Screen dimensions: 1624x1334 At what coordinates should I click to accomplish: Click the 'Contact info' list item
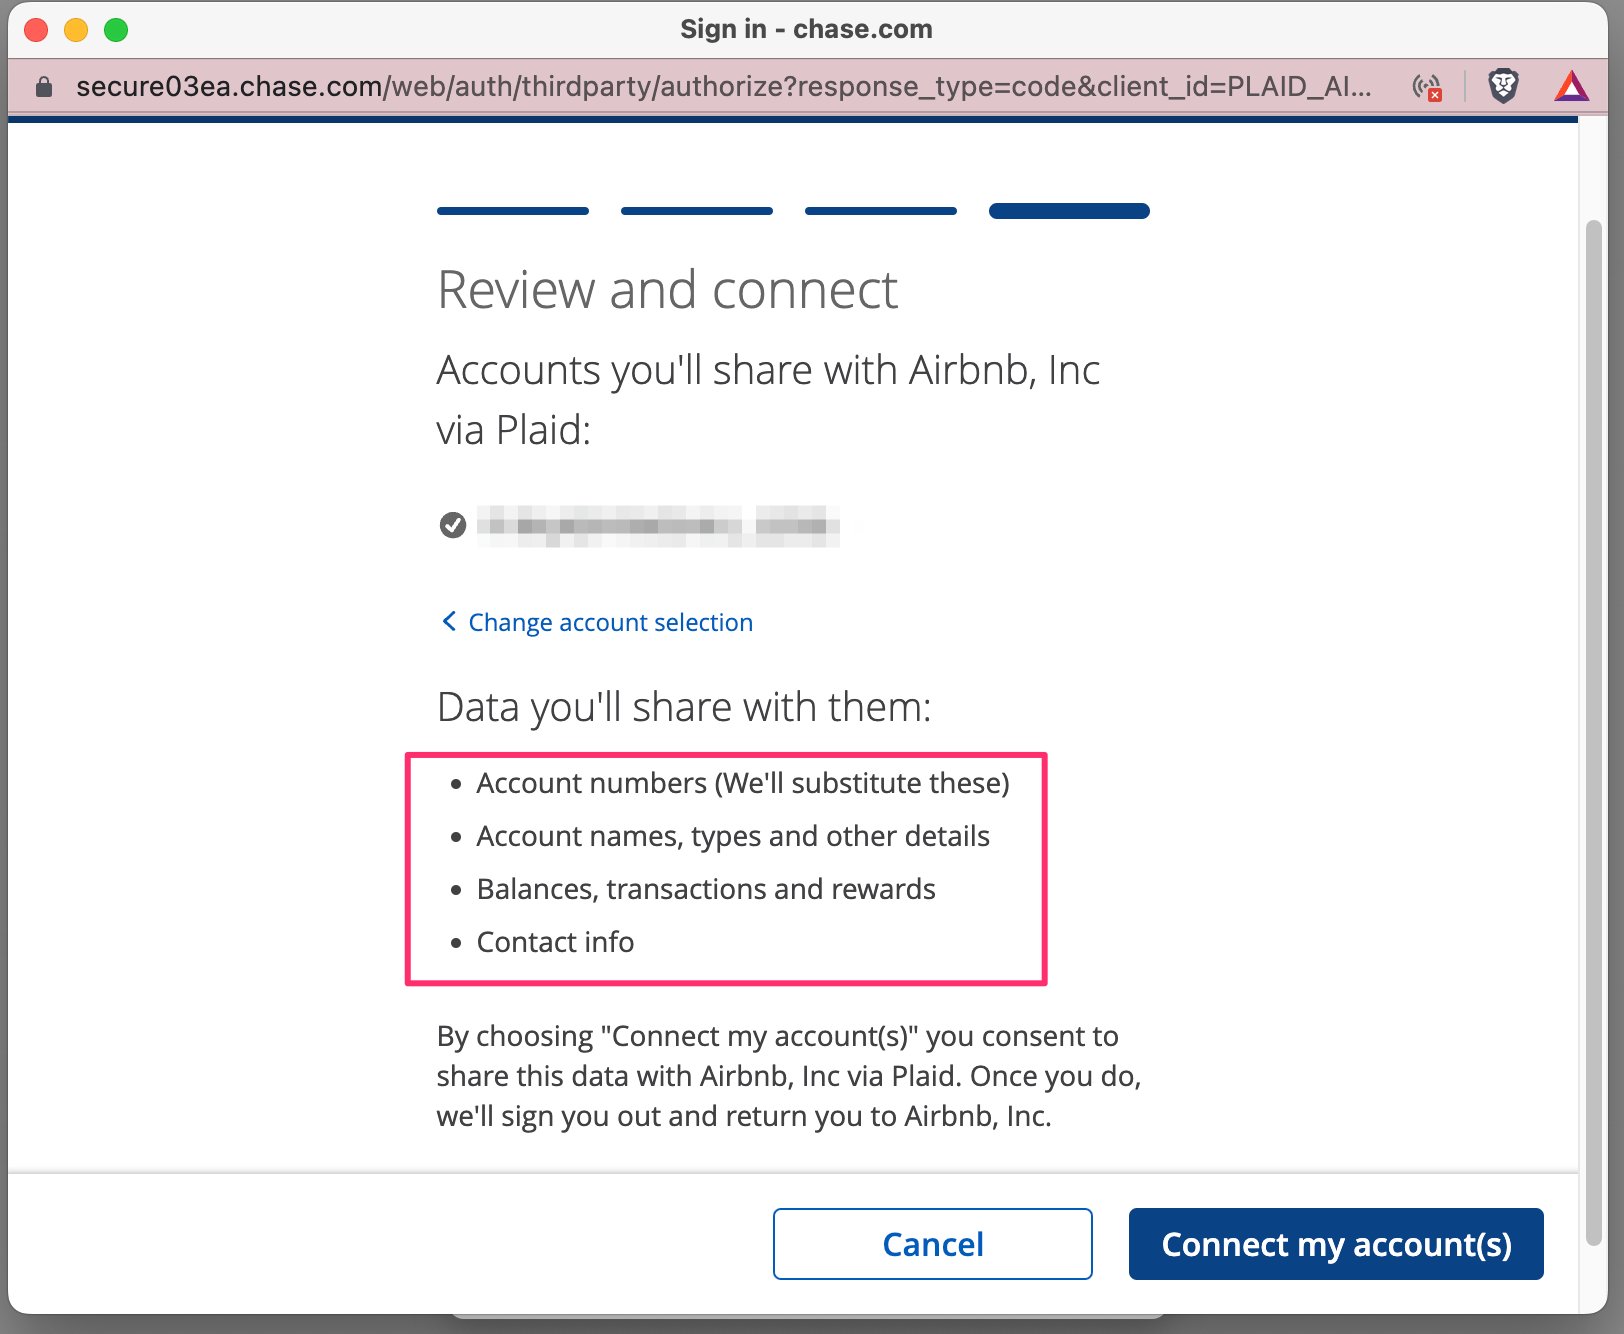click(x=555, y=942)
